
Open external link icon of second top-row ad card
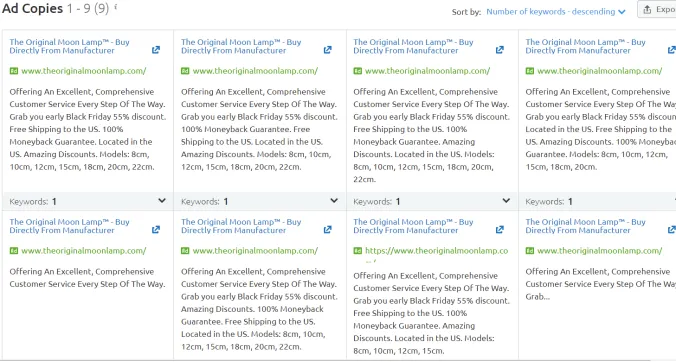(x=328, y=50)
